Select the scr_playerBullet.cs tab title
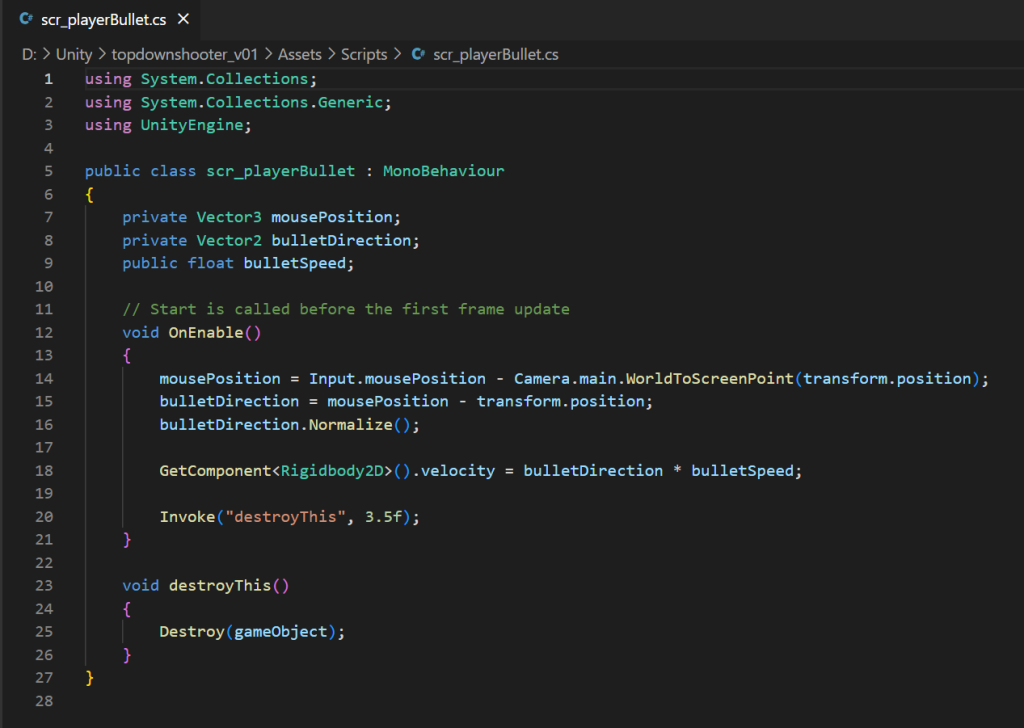 point(102,19)
